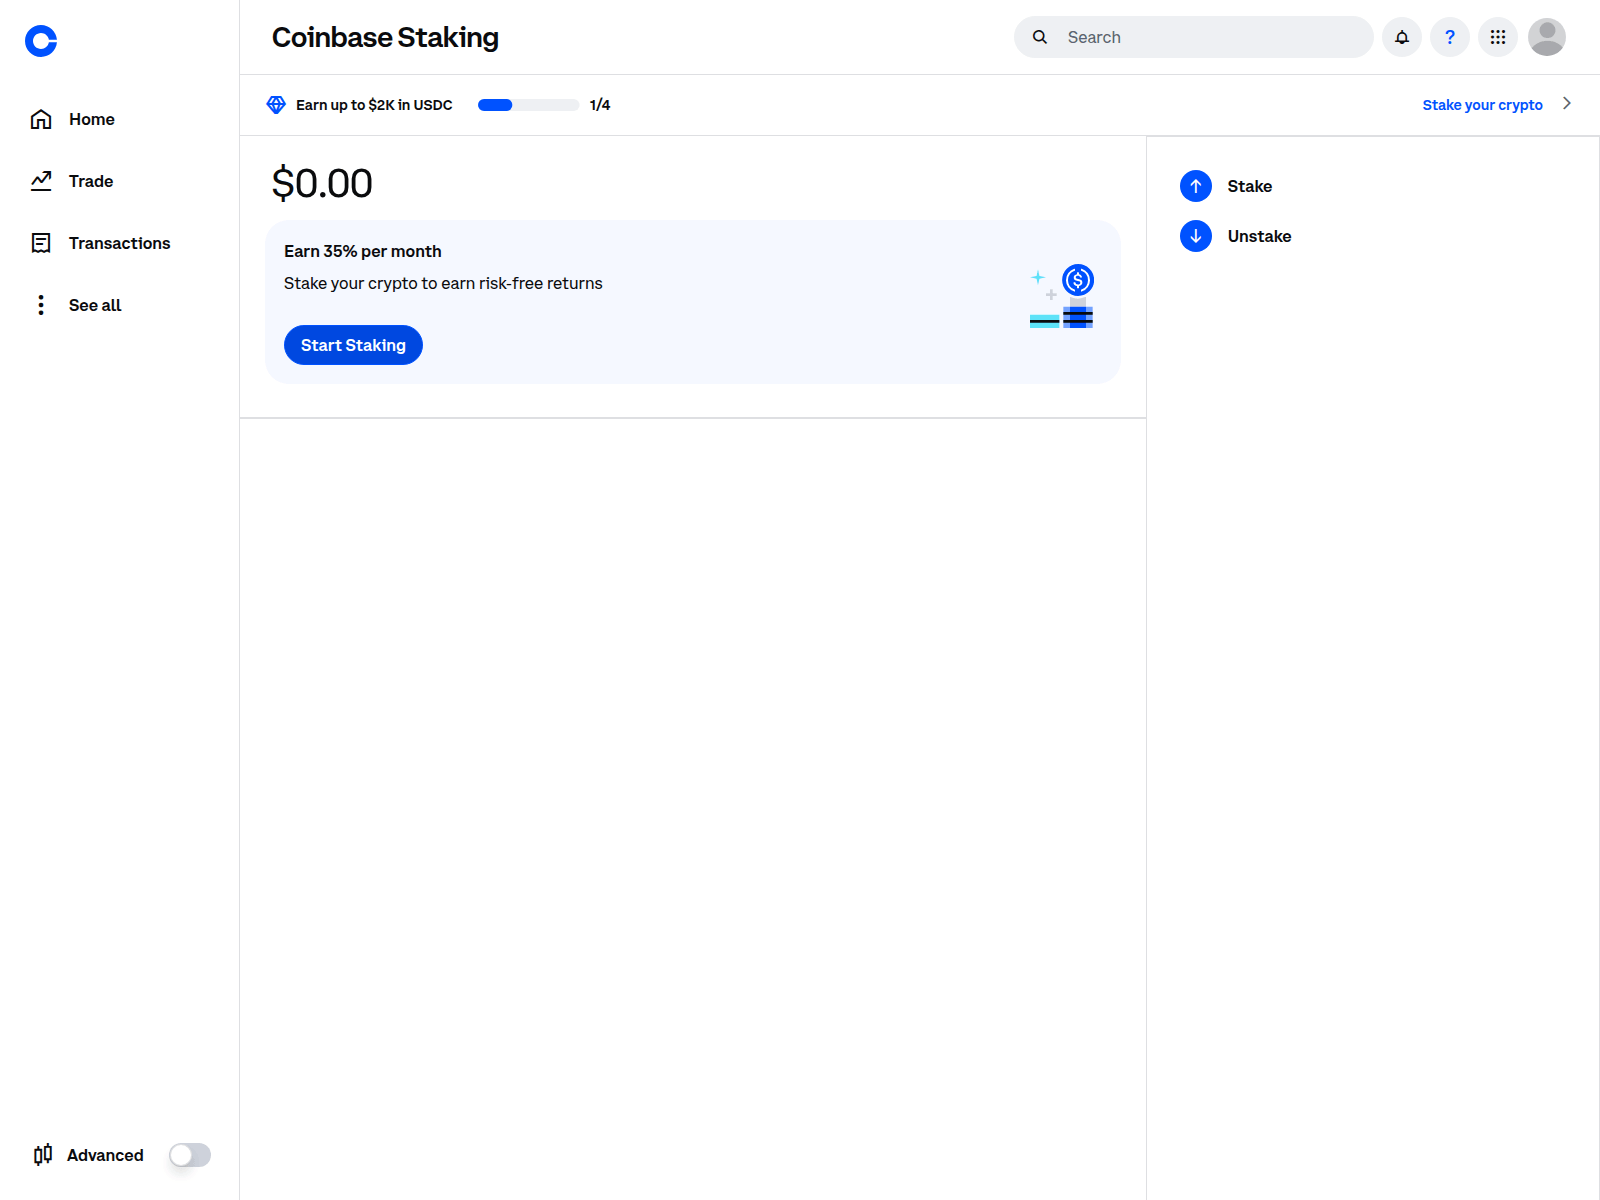Go to Home in sidebar

(x=91, y=119)
